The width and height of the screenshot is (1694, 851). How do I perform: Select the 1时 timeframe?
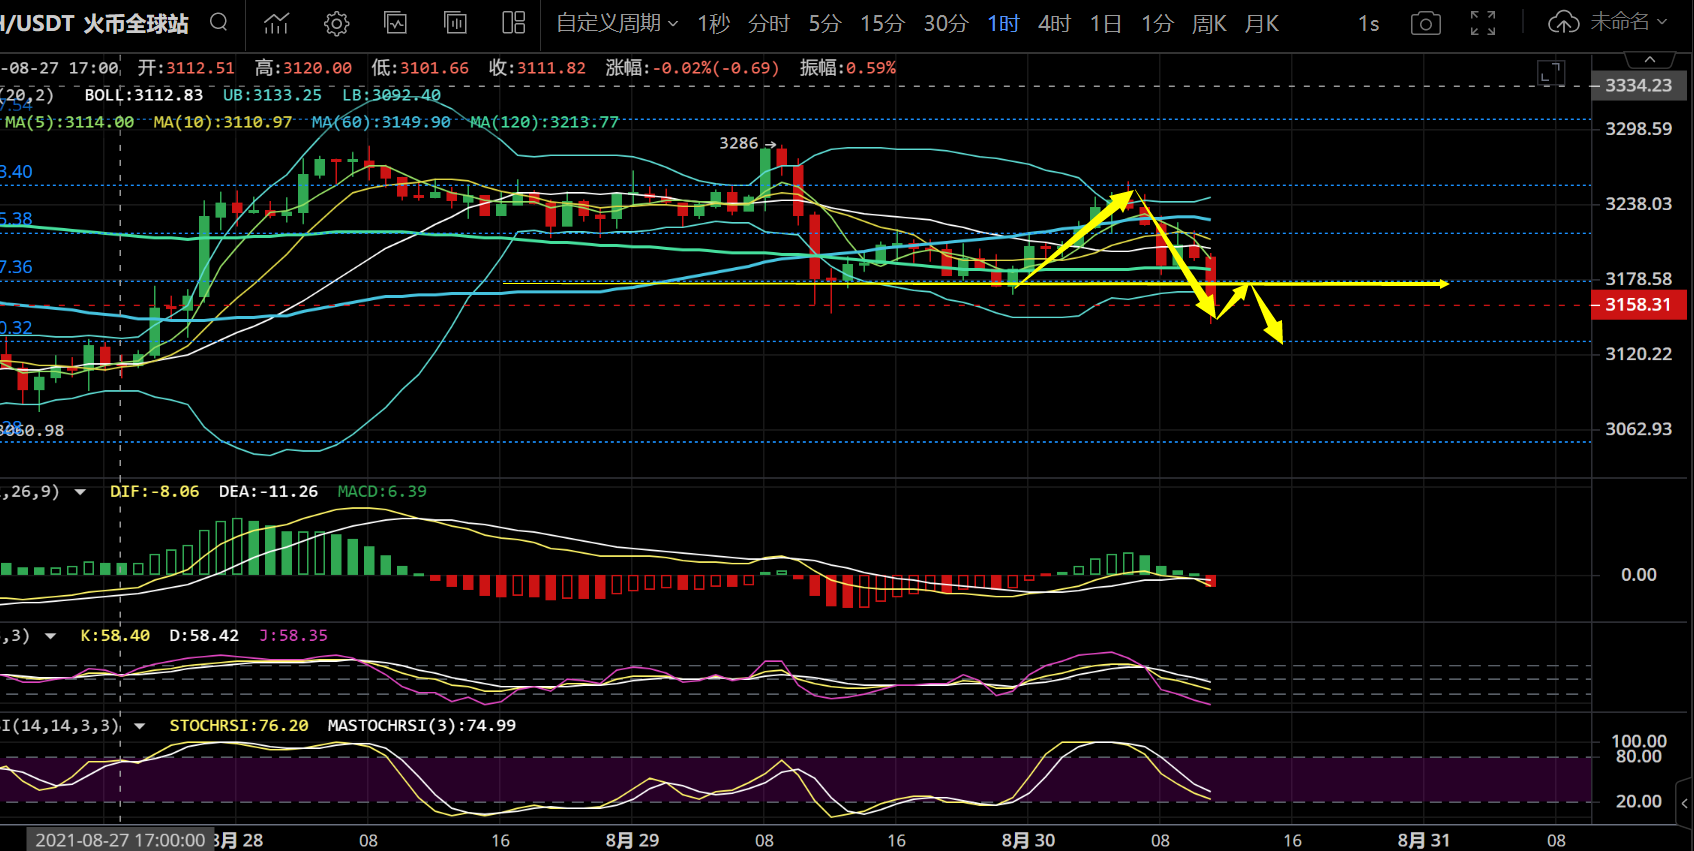pos(1003,23)
